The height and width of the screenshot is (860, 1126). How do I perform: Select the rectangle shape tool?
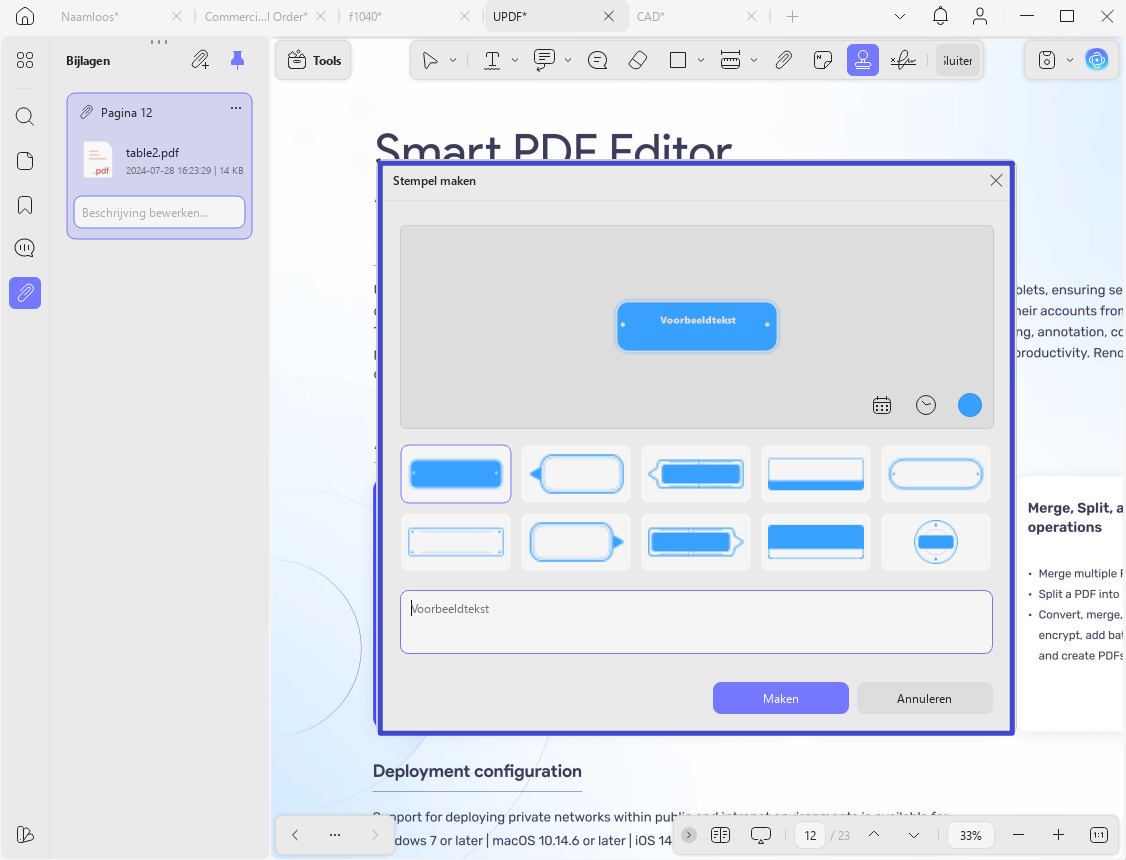click(678, 60)
